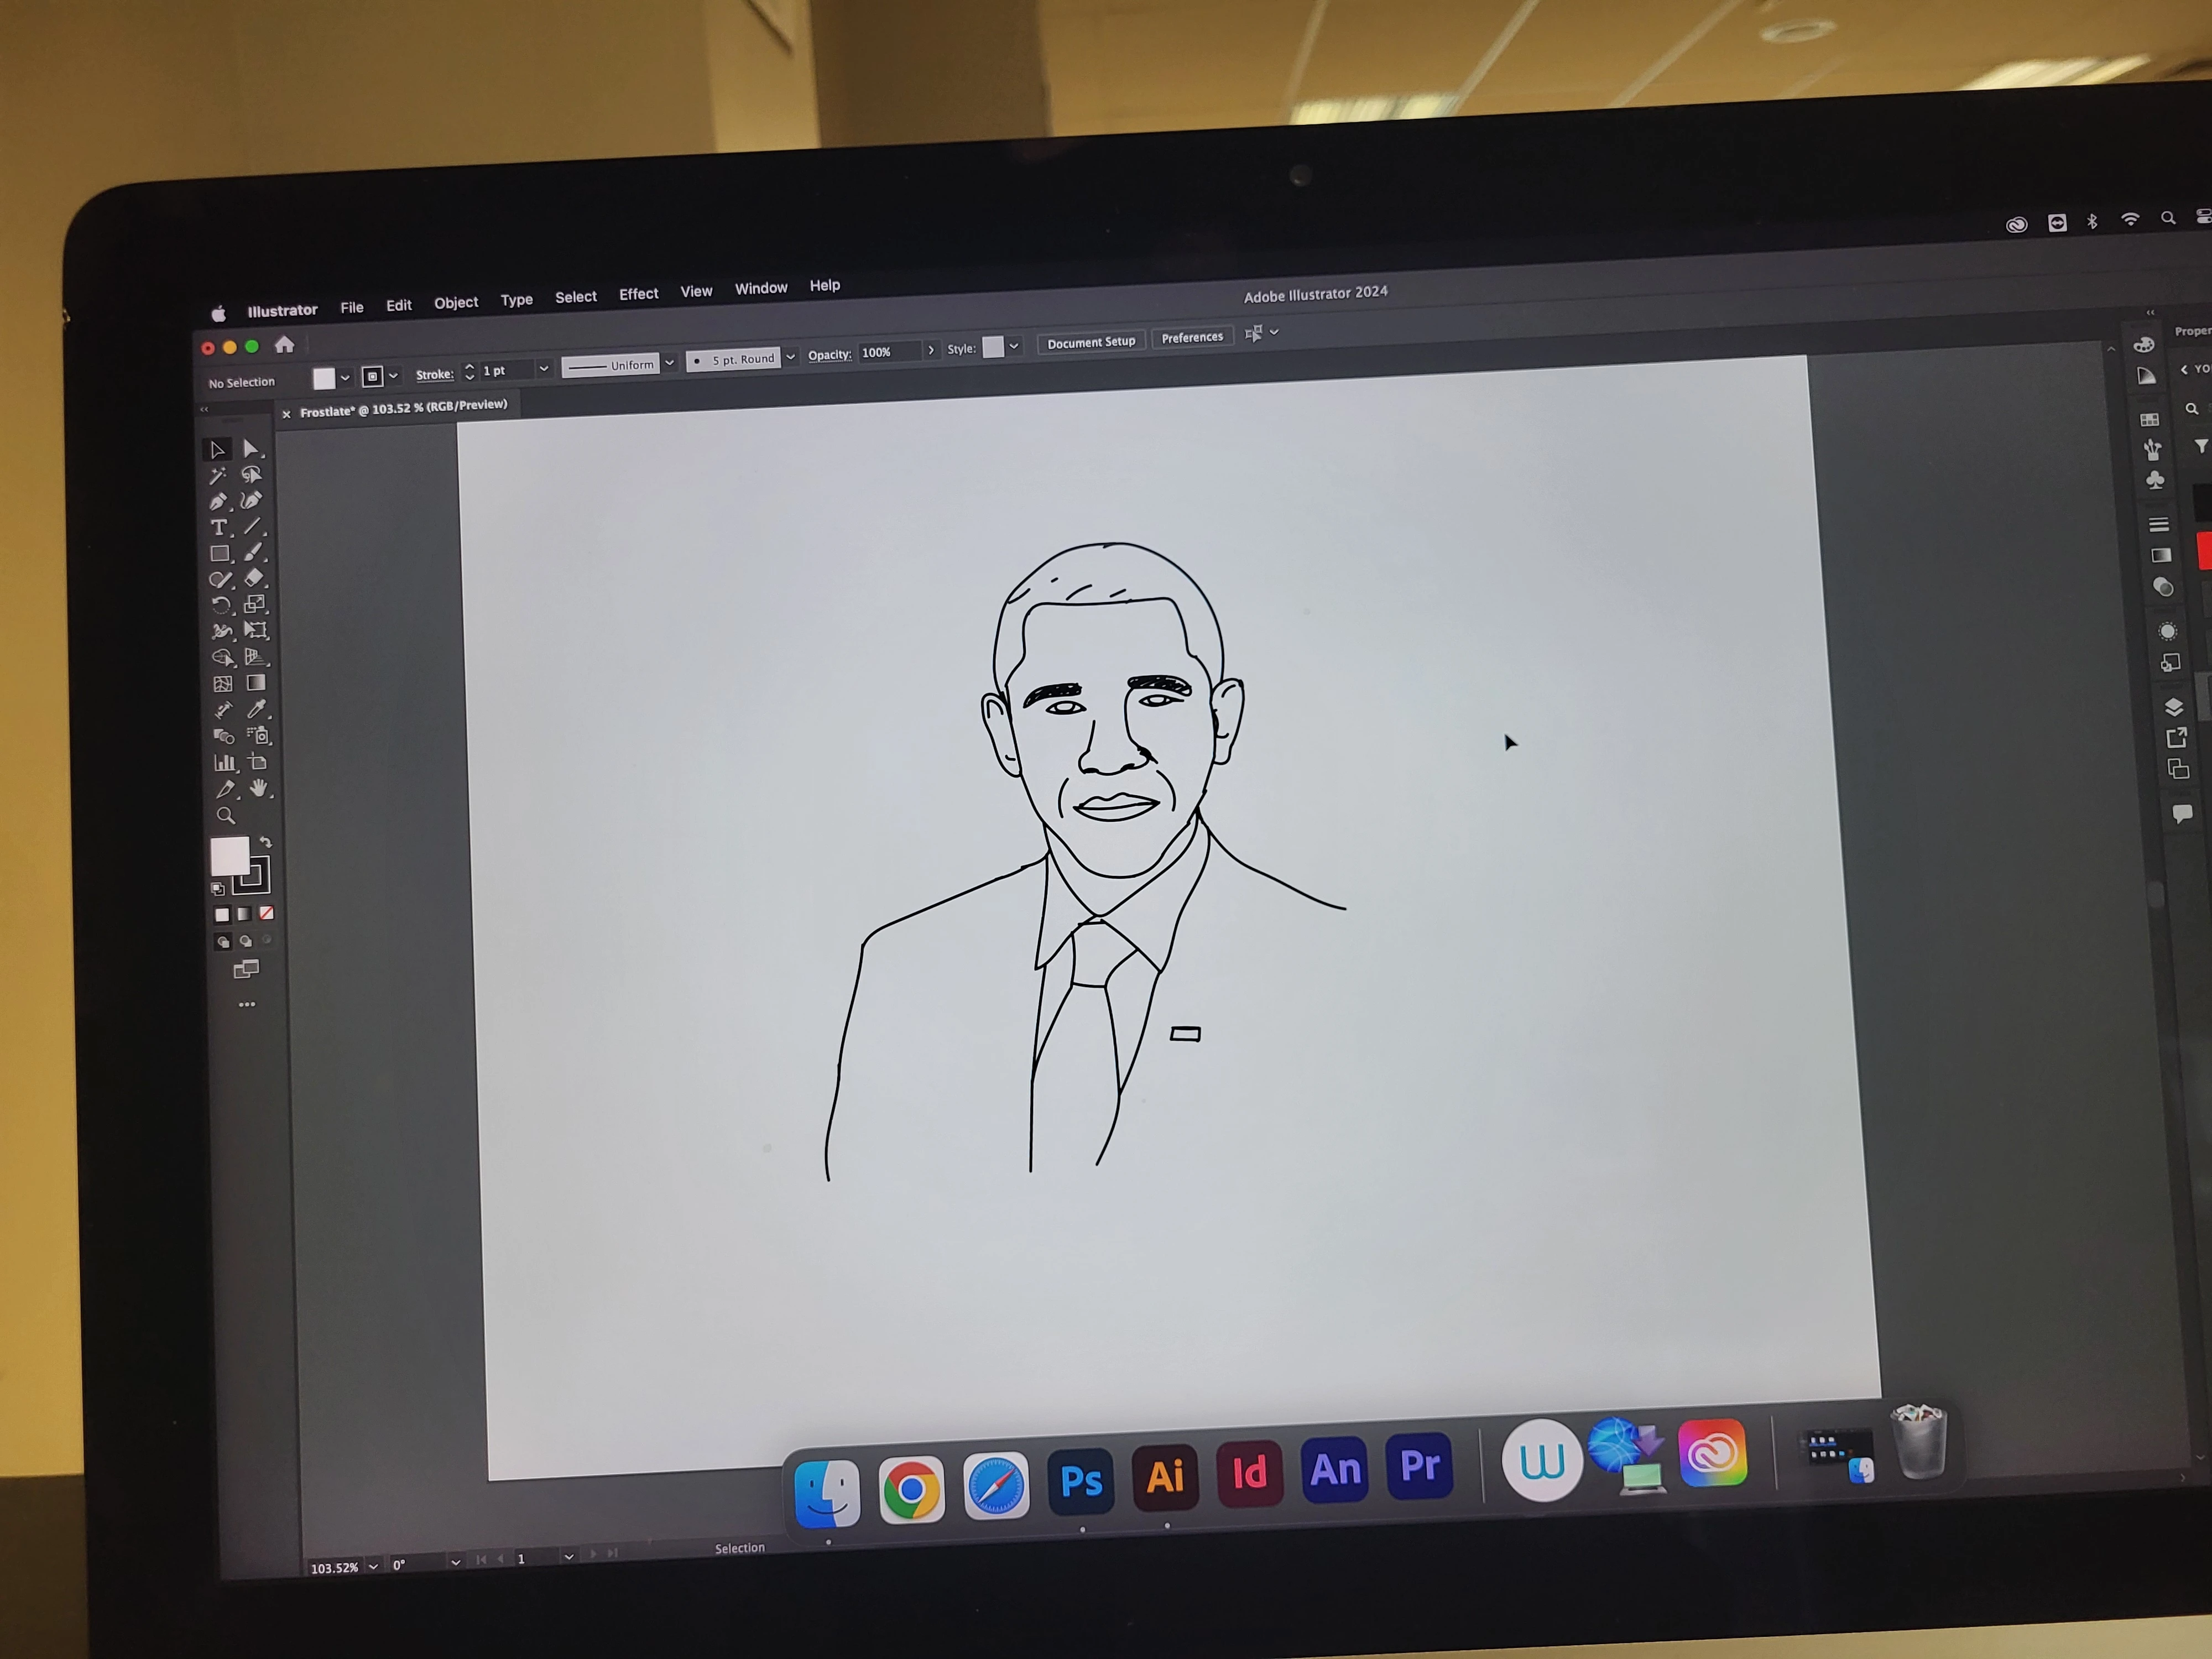Image resolution: width=2212 pixels, height=1659 pixels.
Task: Grab the Eyedropper tool
Action: (x=258, y=711)
